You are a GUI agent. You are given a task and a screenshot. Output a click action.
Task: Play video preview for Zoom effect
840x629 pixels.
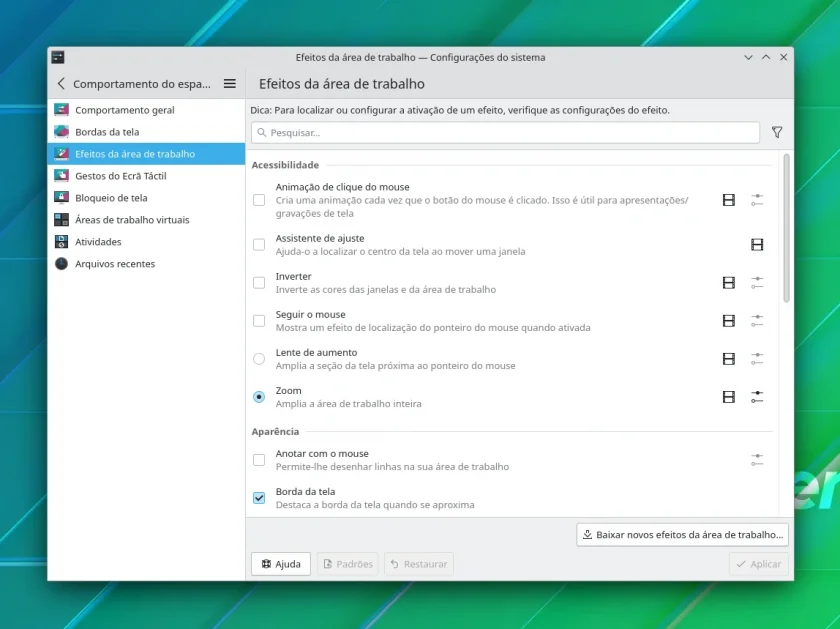click(x=729, y=397)
